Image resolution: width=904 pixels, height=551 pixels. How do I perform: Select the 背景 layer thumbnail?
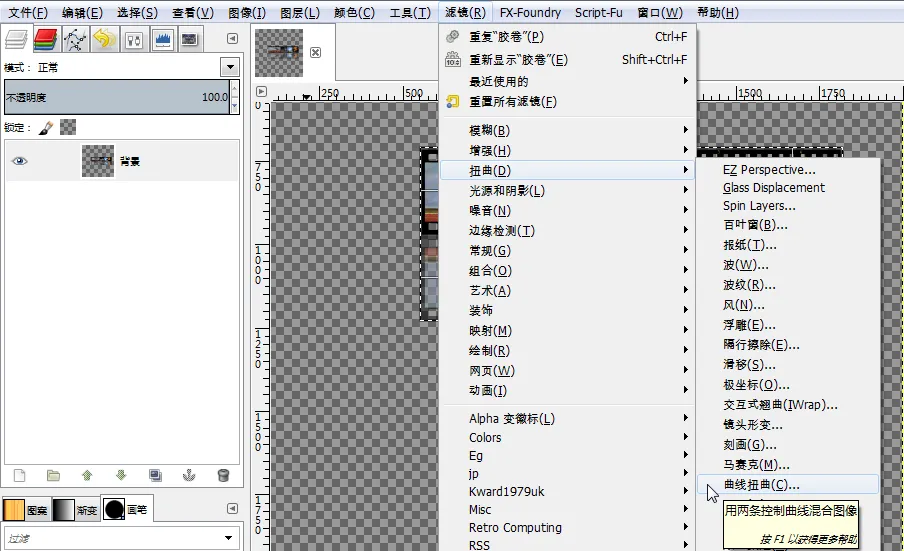coord(98,161)
